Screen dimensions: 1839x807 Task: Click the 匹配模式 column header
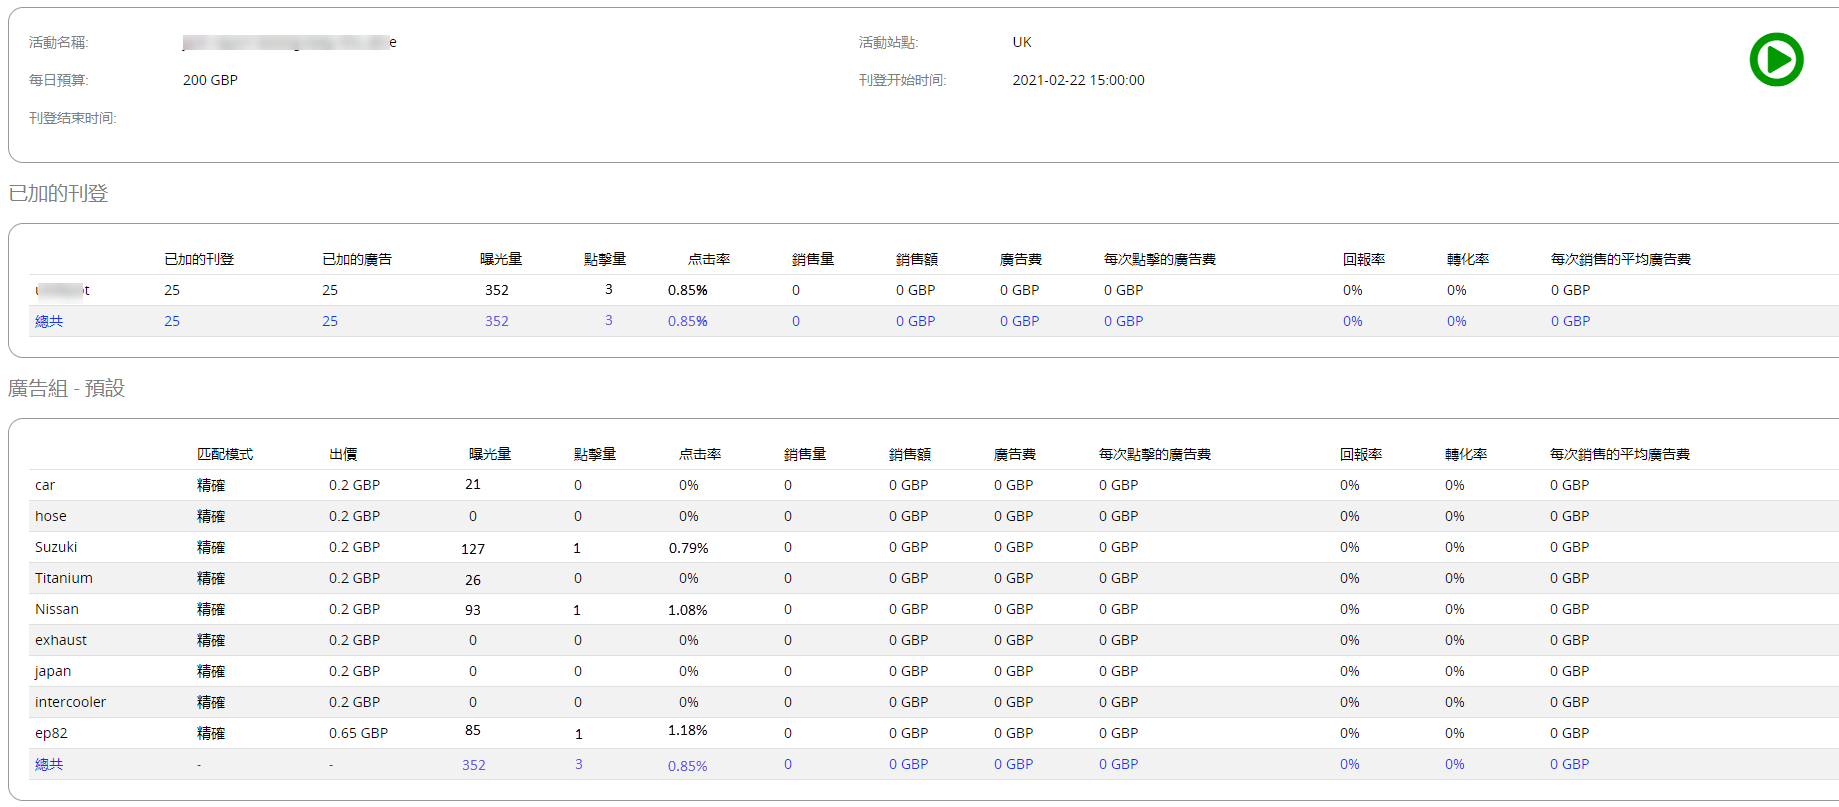click(225, 454)
